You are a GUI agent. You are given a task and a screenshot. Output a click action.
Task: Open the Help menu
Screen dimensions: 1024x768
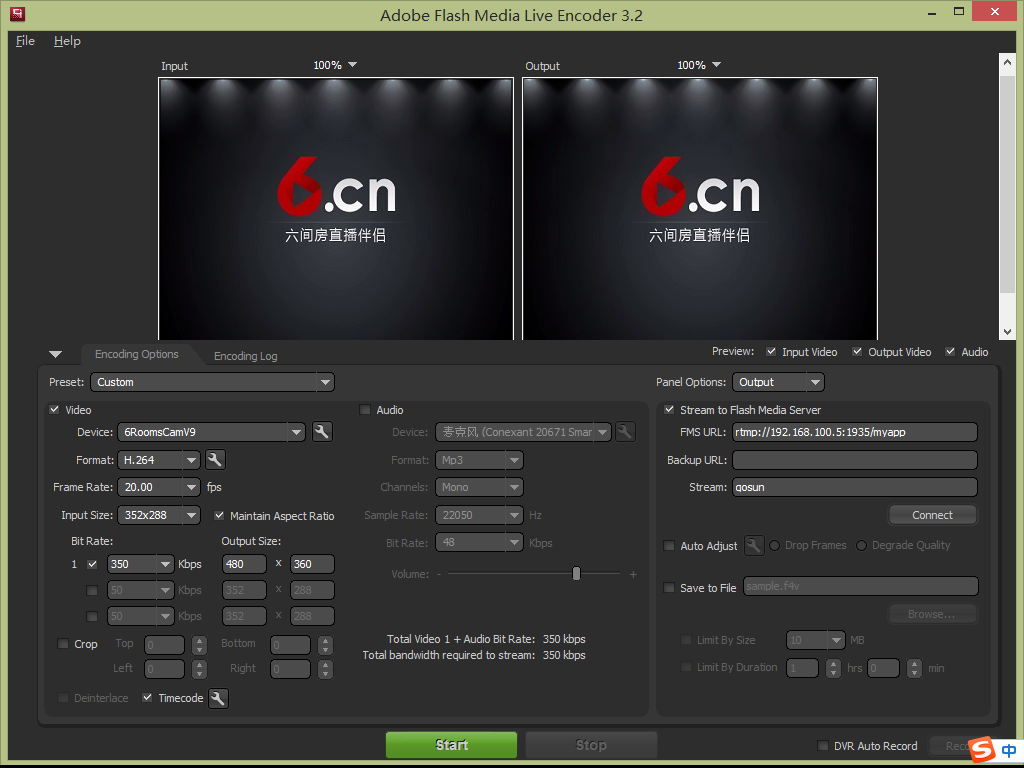(67, 40)
